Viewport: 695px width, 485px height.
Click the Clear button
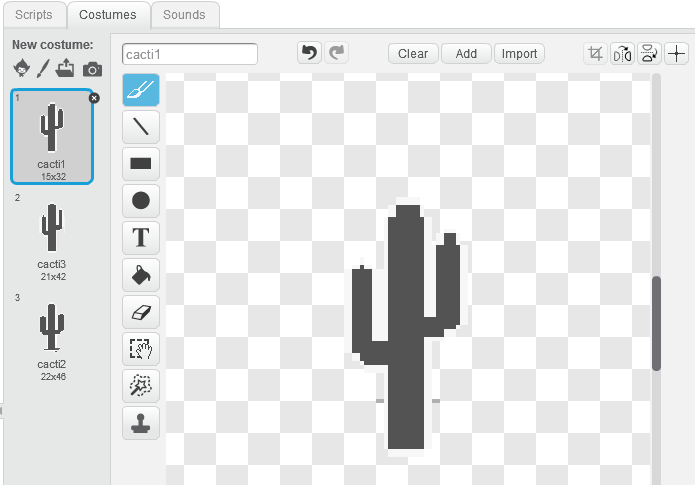click(x=413, y=54)
